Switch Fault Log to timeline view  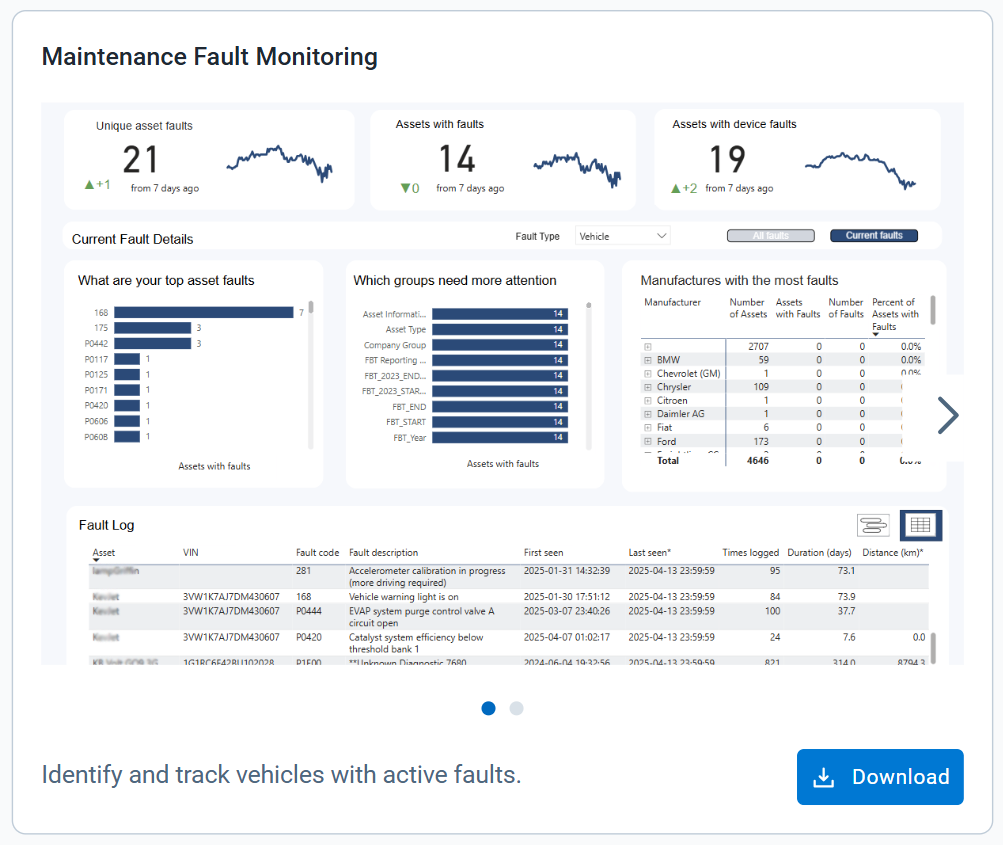873,525
